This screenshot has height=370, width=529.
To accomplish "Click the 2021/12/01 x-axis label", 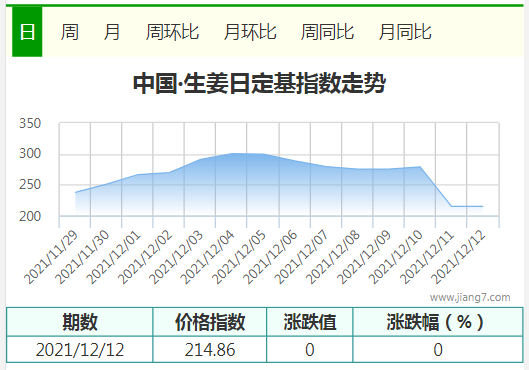I will pos(113,257).
